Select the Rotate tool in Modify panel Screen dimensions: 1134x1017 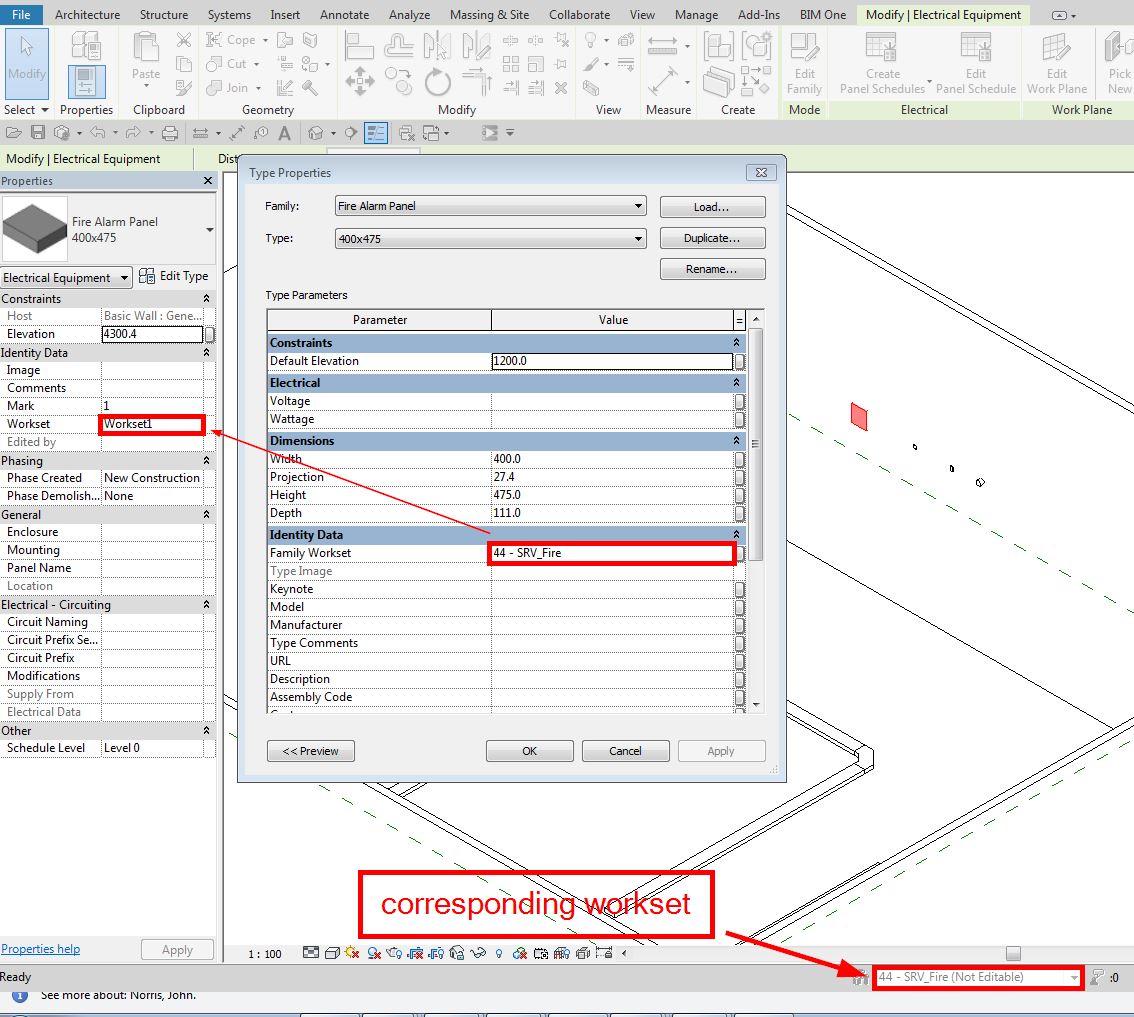tap(437, 81)
